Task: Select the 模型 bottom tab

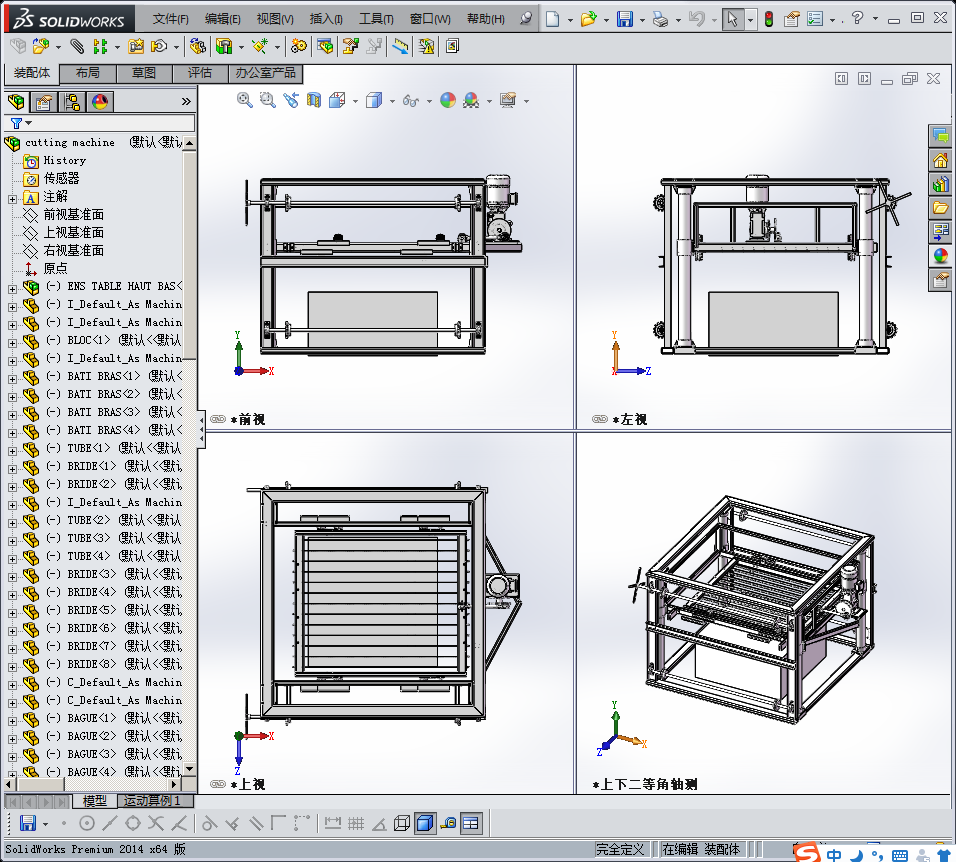Action: pyautogui.click(x=95, y=801)
